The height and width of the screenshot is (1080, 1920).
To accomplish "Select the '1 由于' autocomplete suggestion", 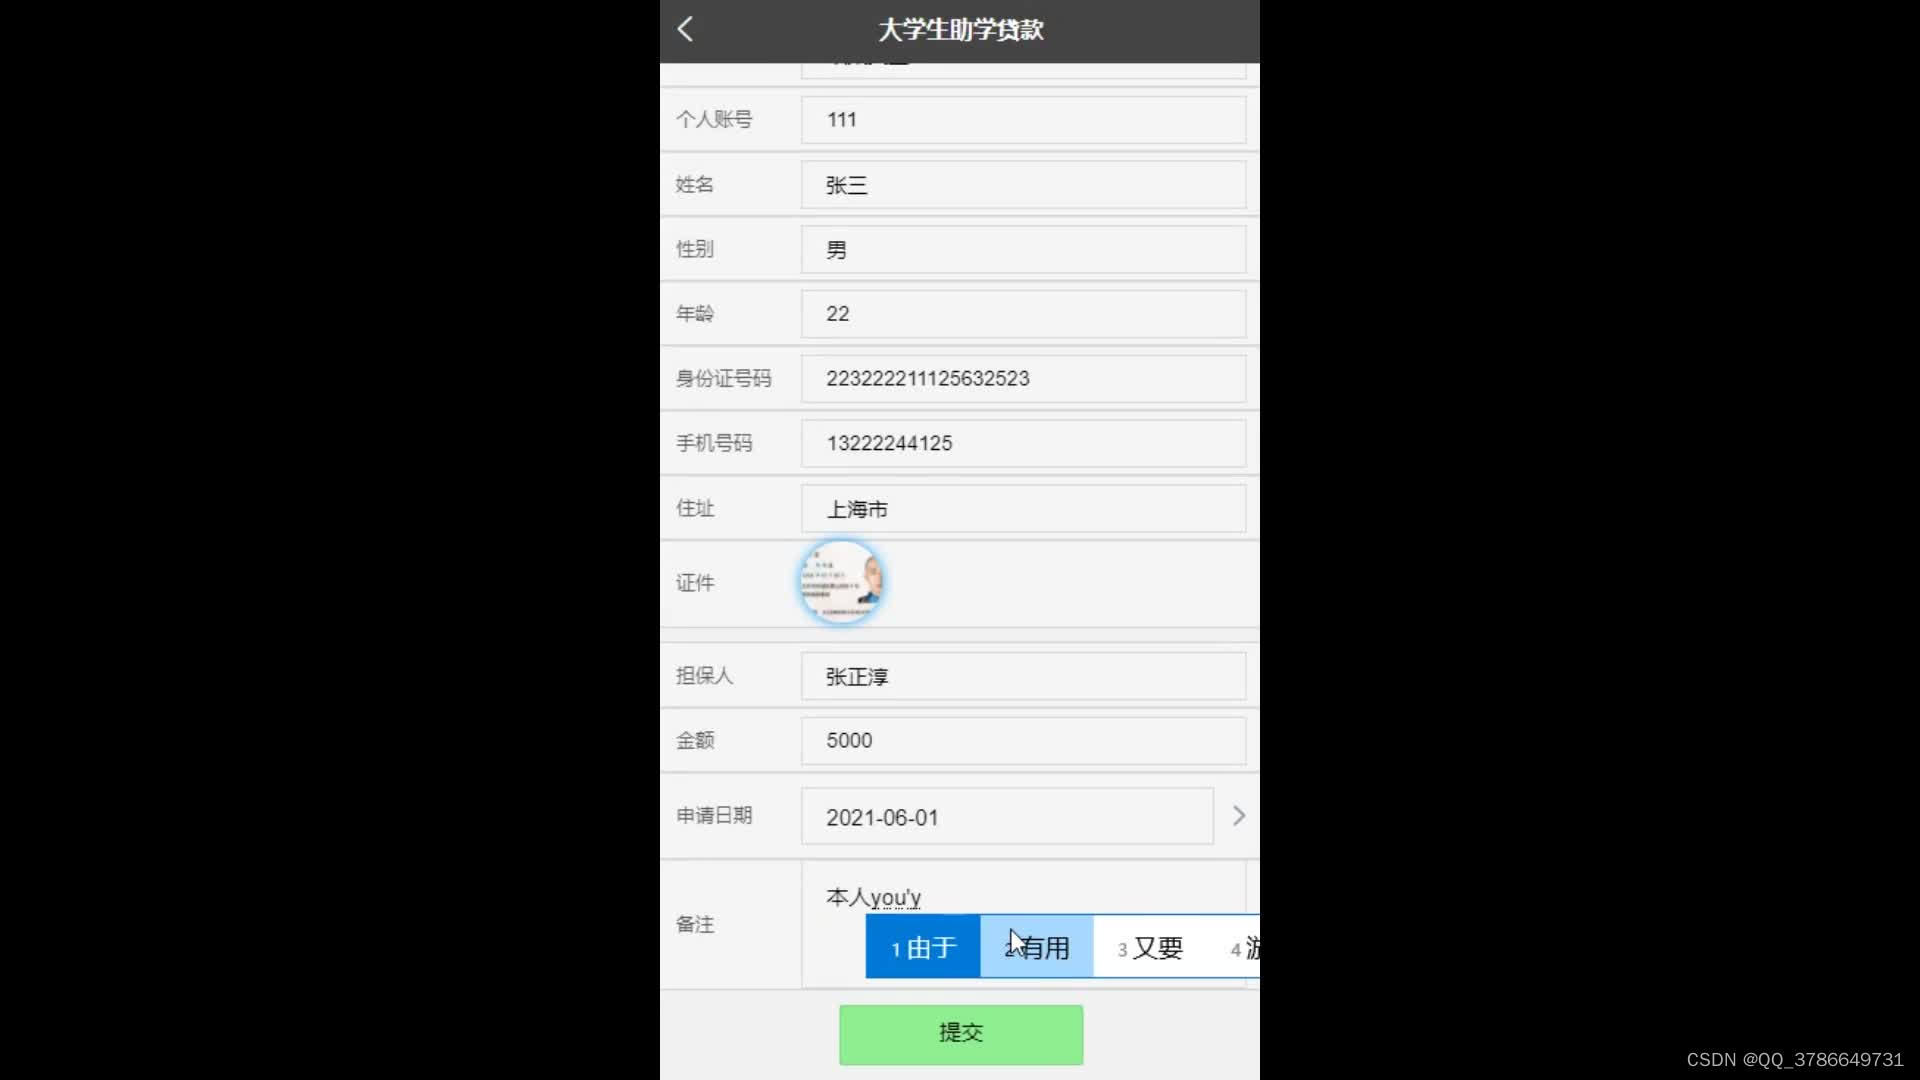I will [x=923, y=947].
